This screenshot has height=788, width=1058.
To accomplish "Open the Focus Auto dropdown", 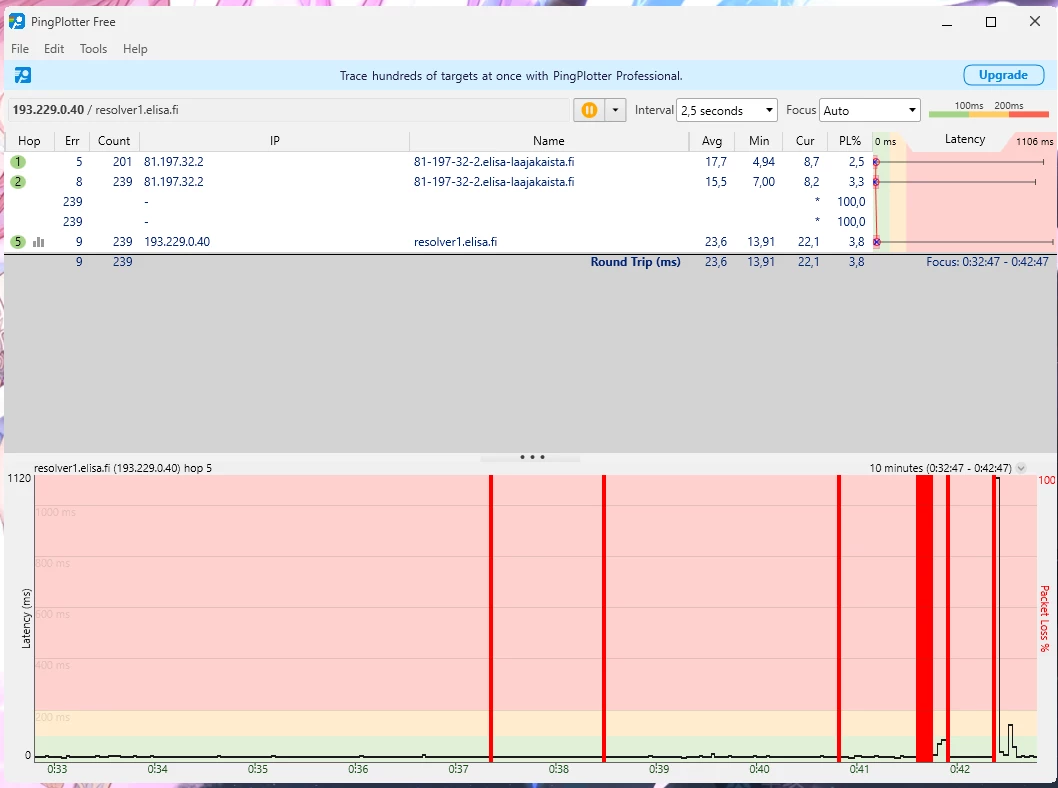I will (870, 110).
